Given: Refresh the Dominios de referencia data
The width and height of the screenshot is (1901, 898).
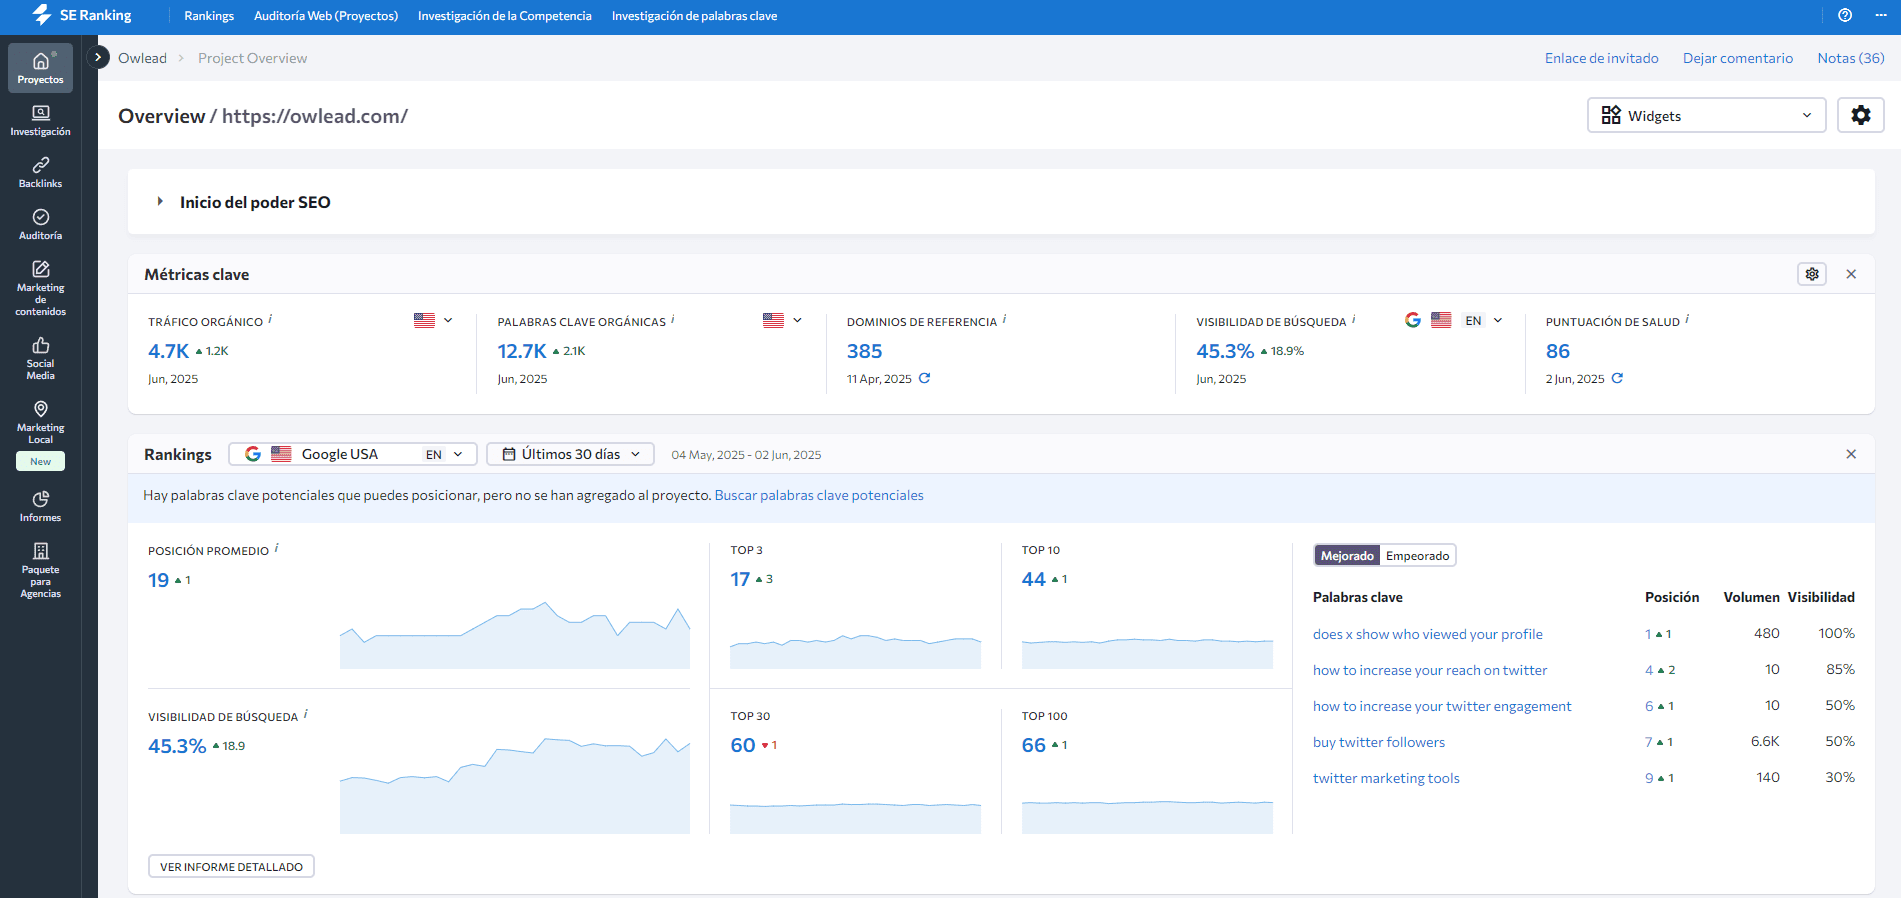Looking at the screenshot, I should (925, 378).
